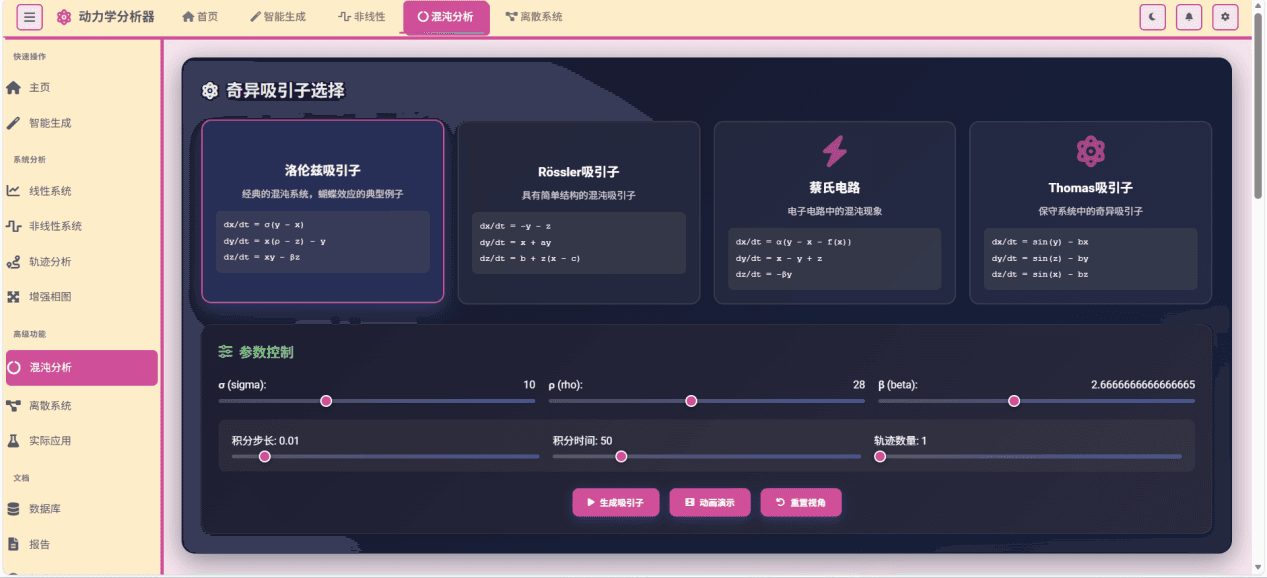Viewport: 1267px width, 578px height.
Task: Click the film icon in 动画演示
Action: pyautogui.click(x=688, y=502)
